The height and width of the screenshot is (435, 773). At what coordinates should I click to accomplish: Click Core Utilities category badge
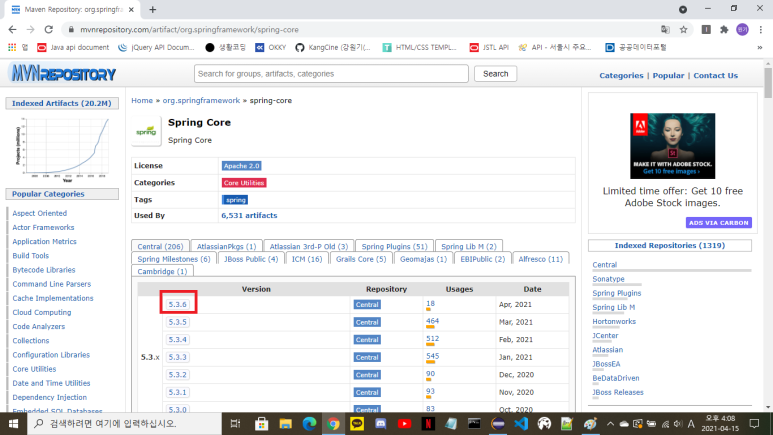(244, 182)
